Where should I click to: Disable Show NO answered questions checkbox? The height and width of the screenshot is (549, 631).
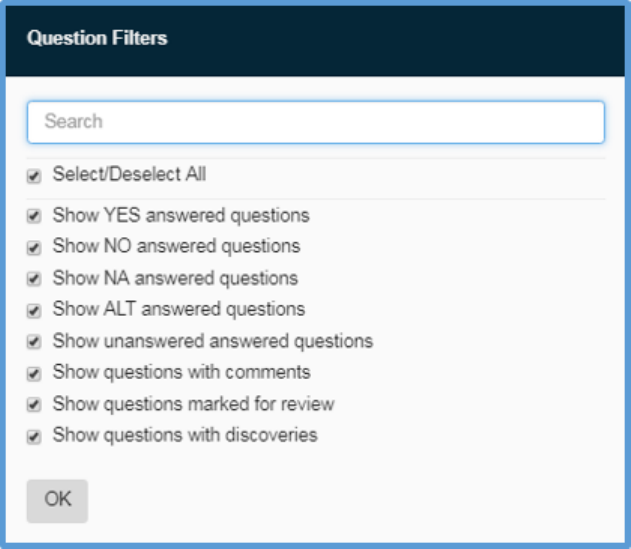pyautogui.click(x=34, y=247)
